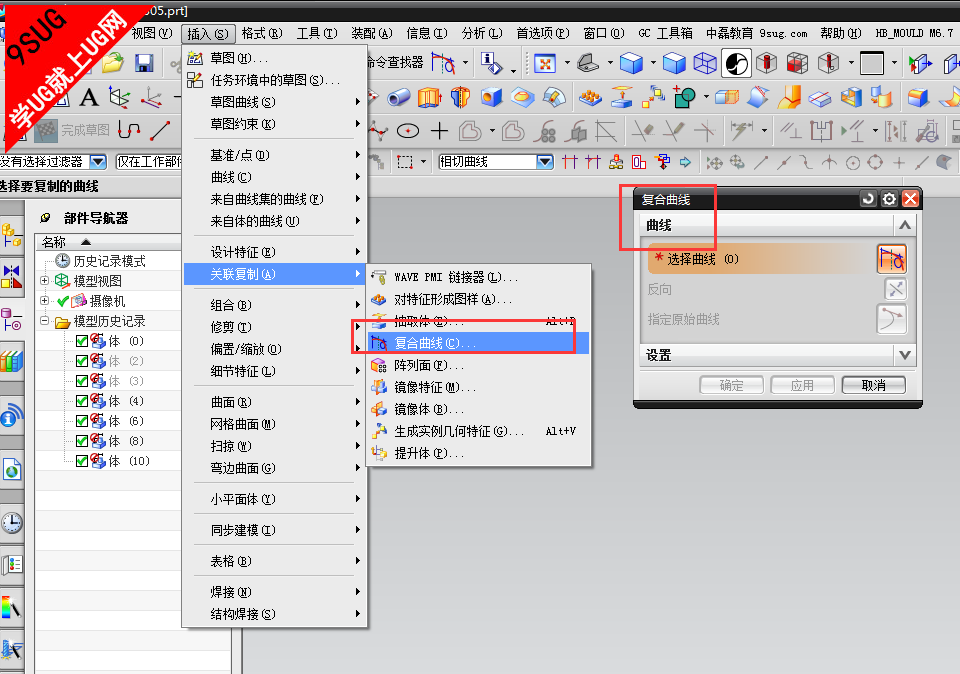Click the open folder icon in toolbar
The height and width of the screenshot is (674, 960).
[113, 62]
